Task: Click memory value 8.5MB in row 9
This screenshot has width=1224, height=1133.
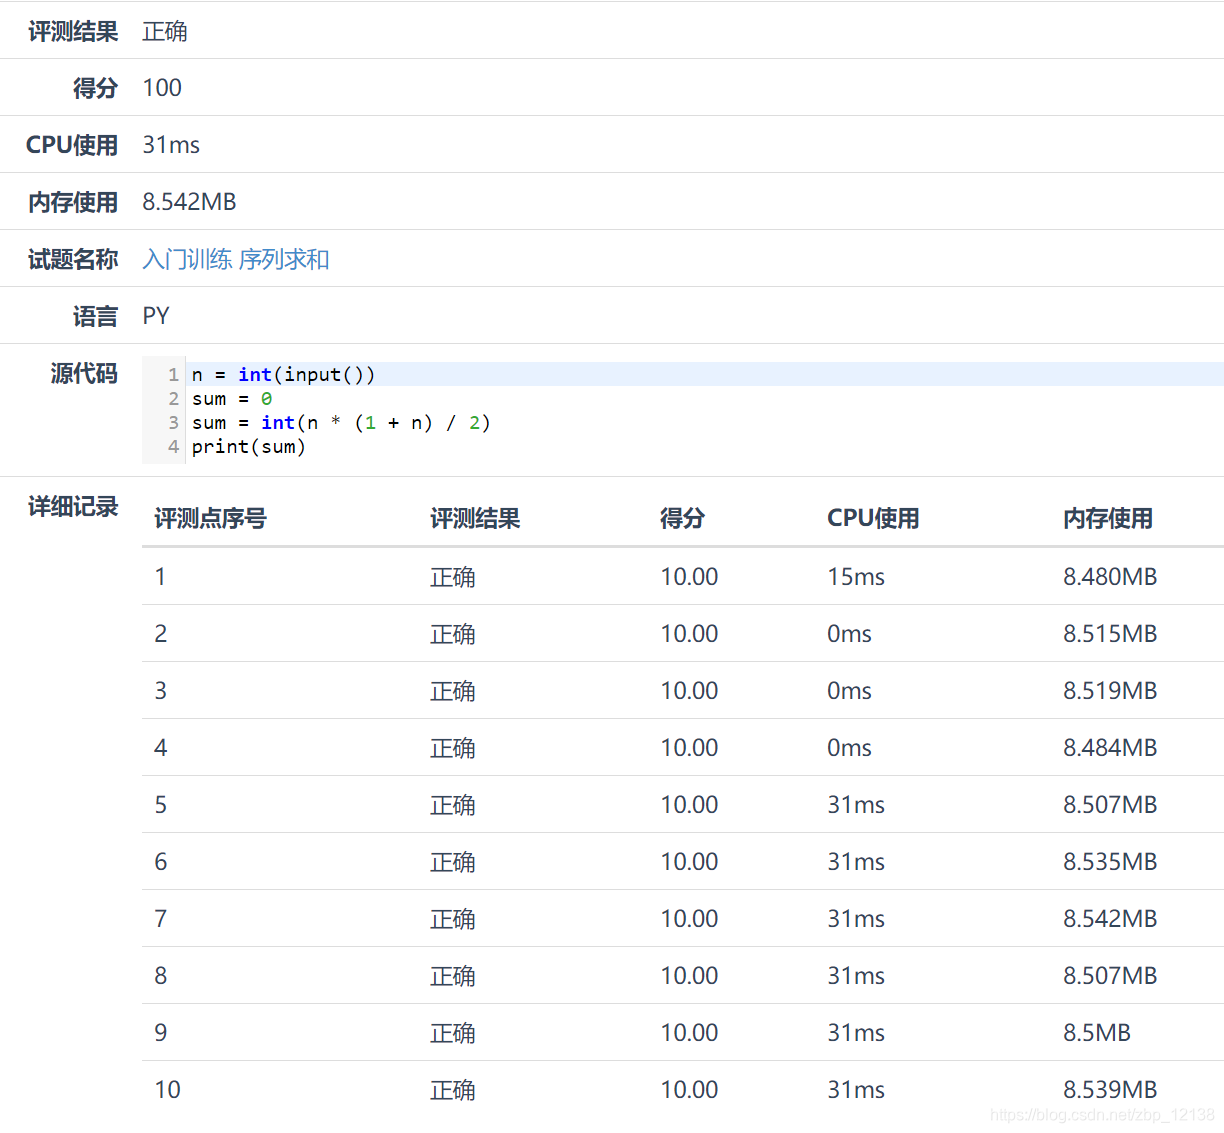Action: 1097,1033
